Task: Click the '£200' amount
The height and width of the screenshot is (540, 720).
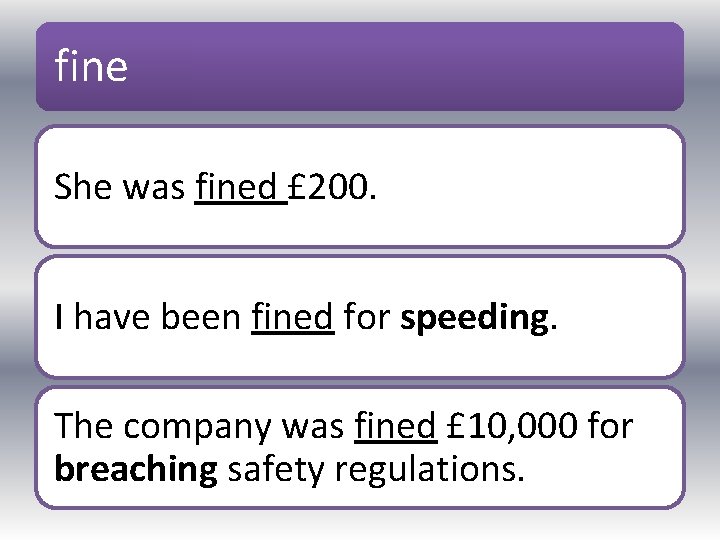Action: point(328,187)
